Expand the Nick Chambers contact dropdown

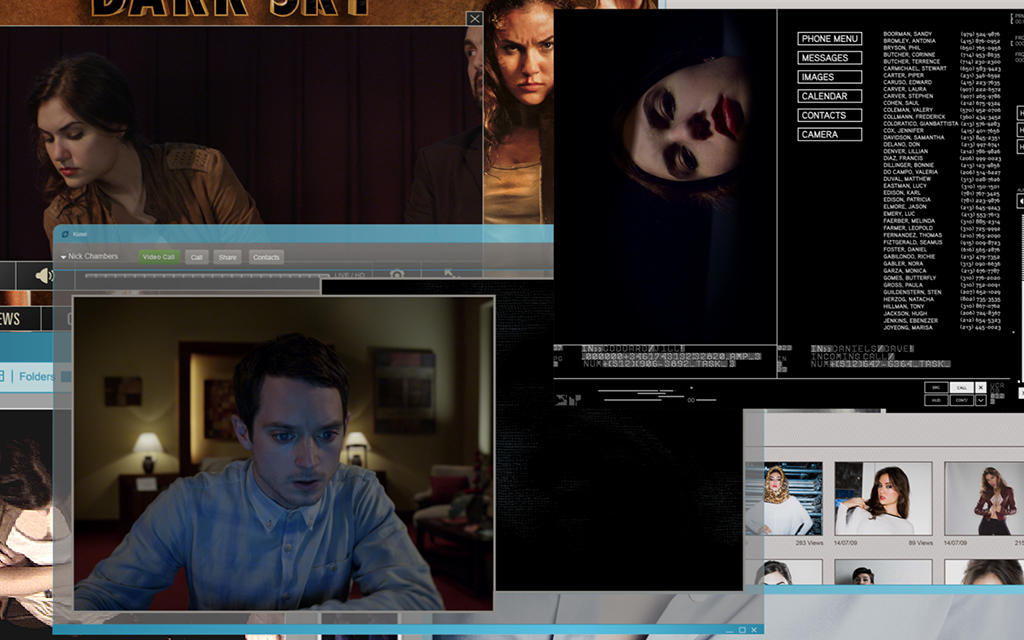pyautogui.click(x=64, y=257)
